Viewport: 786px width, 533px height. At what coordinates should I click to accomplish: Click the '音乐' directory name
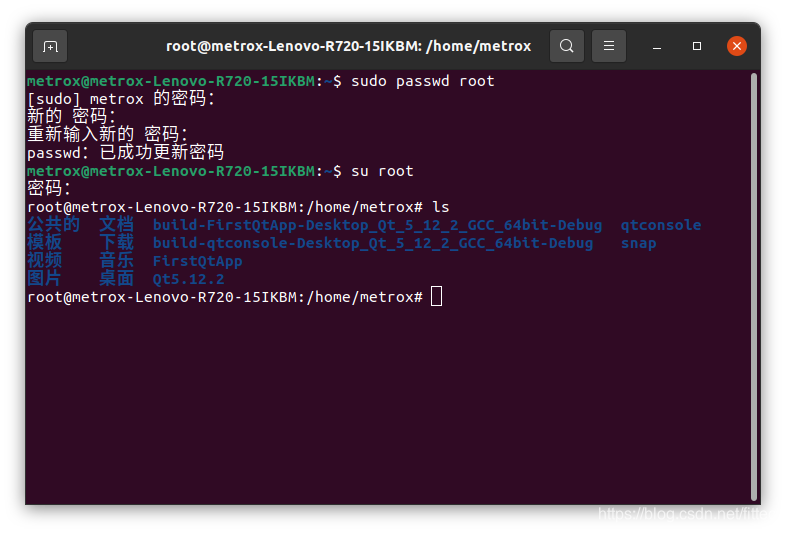click(116, 261)
